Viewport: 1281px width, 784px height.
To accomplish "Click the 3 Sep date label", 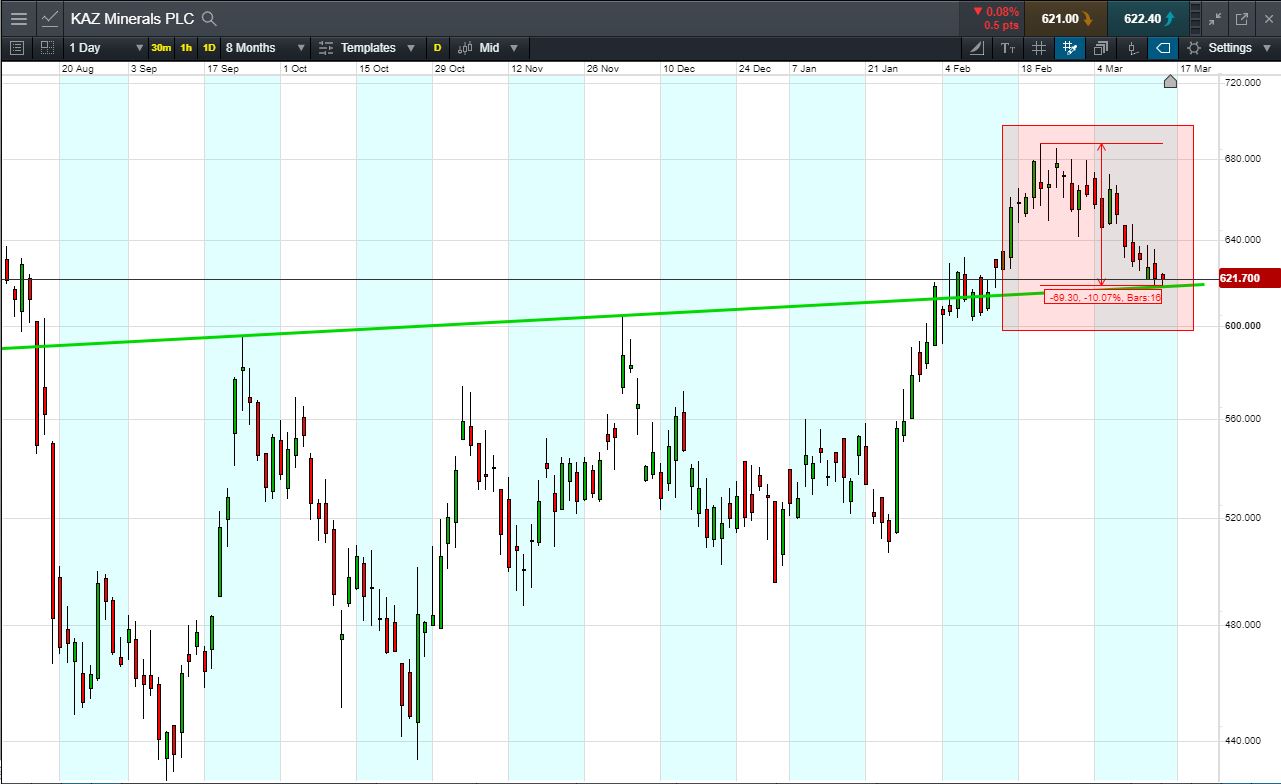I will tap(144, 69).
